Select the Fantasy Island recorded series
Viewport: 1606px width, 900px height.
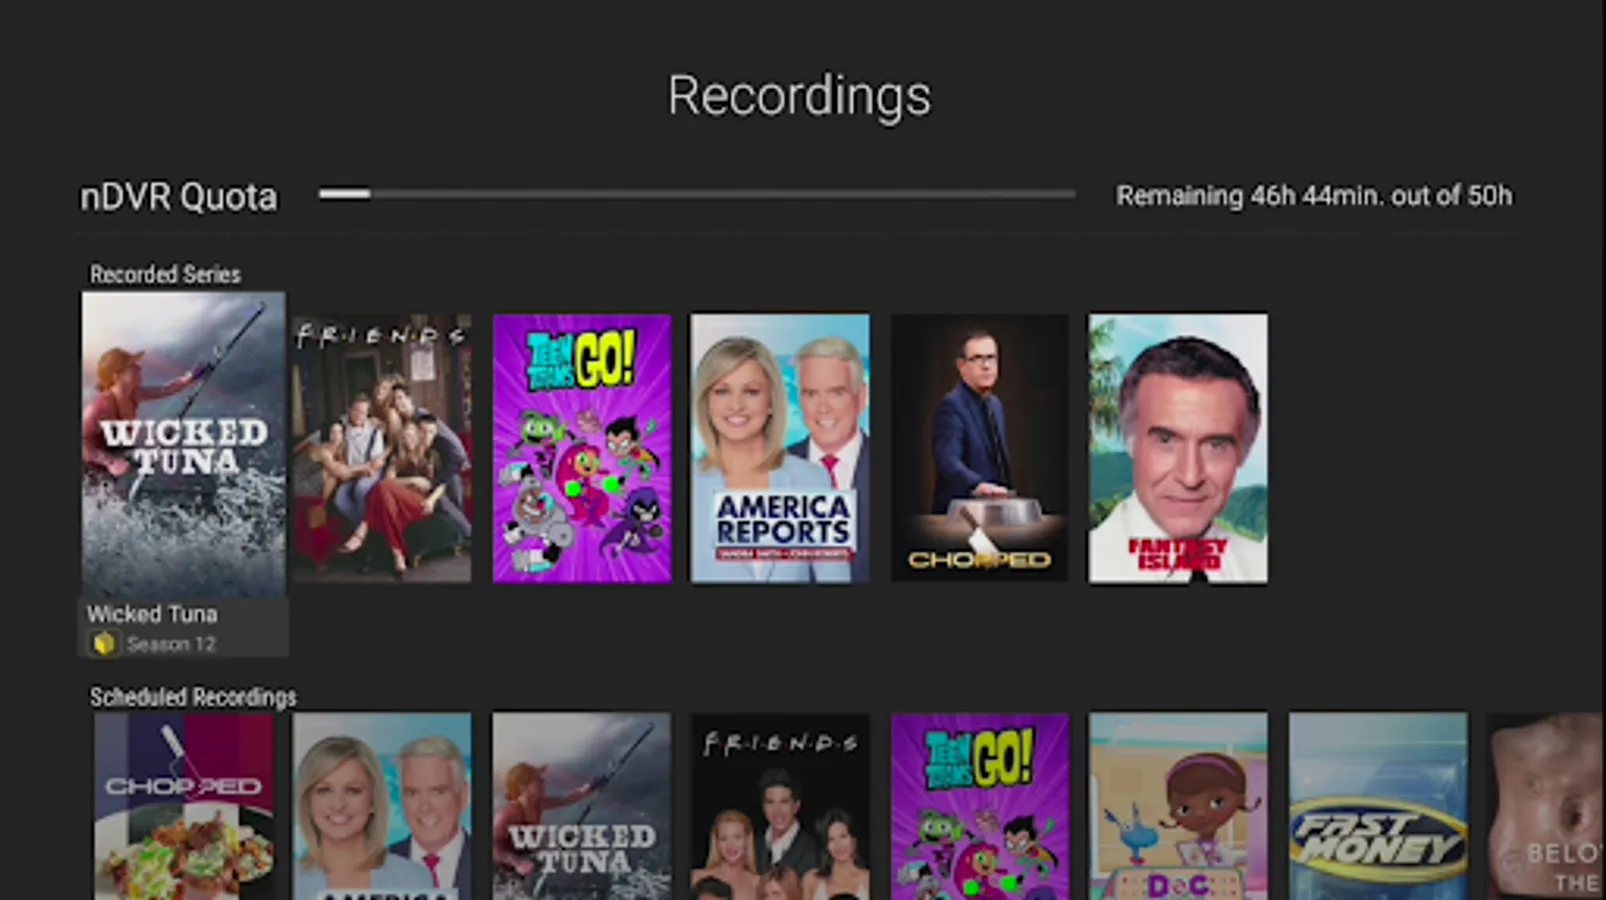[1178, 448]
